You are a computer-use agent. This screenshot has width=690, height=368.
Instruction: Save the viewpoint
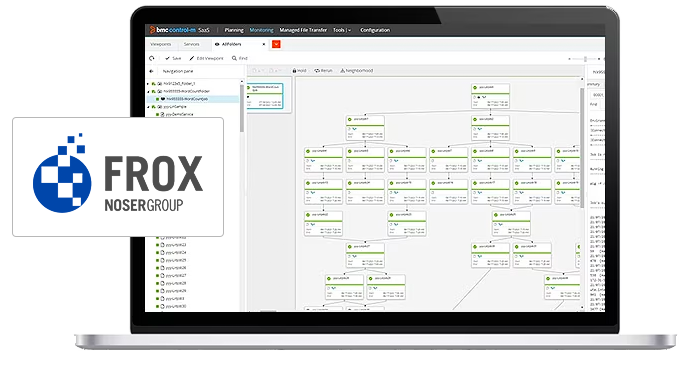click(x=173, y=58)
